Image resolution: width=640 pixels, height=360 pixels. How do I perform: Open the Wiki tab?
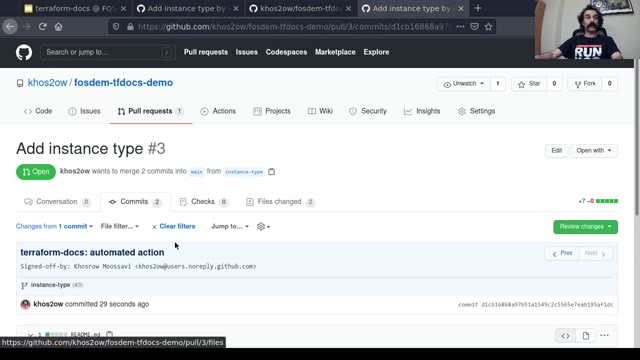click(320, 111)
